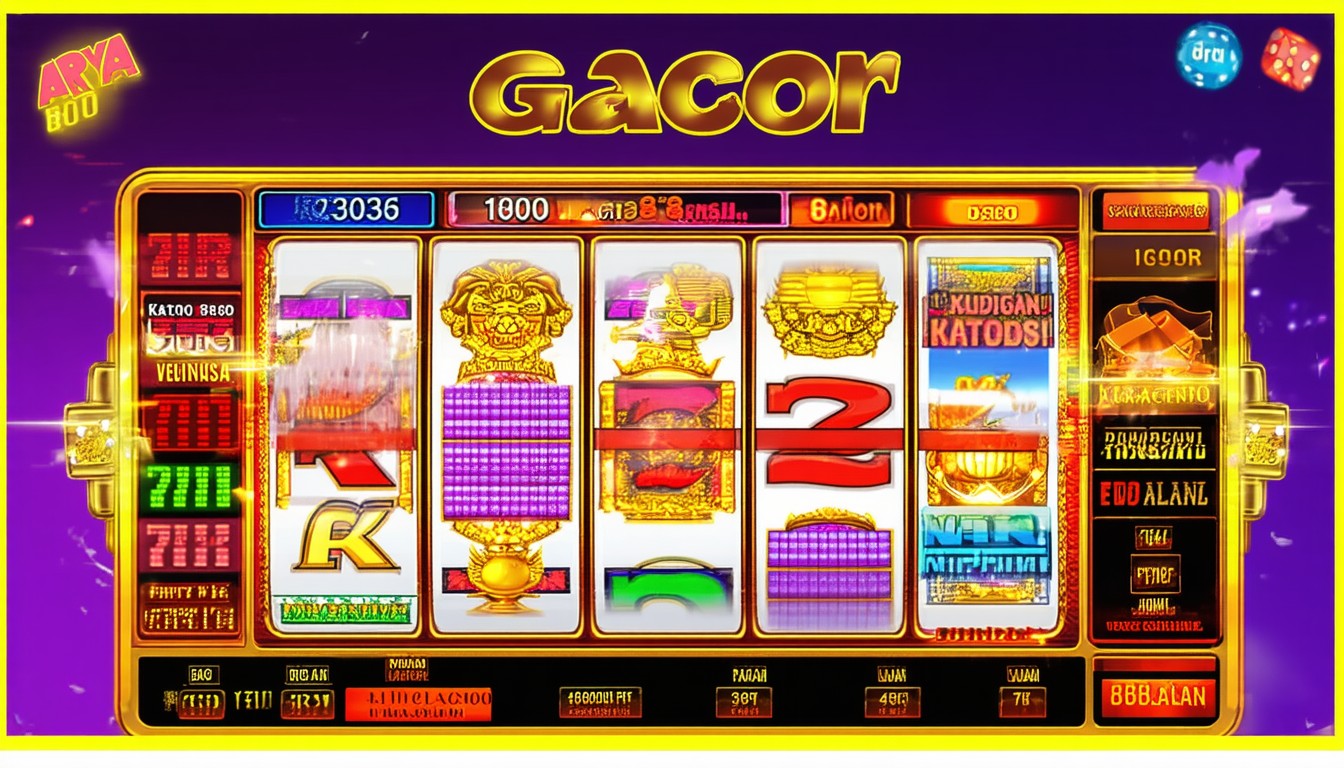This screenshot has width=1344, height=768.
Task: Click the green 711 indicator in left panel
Action: click(190, 488)
